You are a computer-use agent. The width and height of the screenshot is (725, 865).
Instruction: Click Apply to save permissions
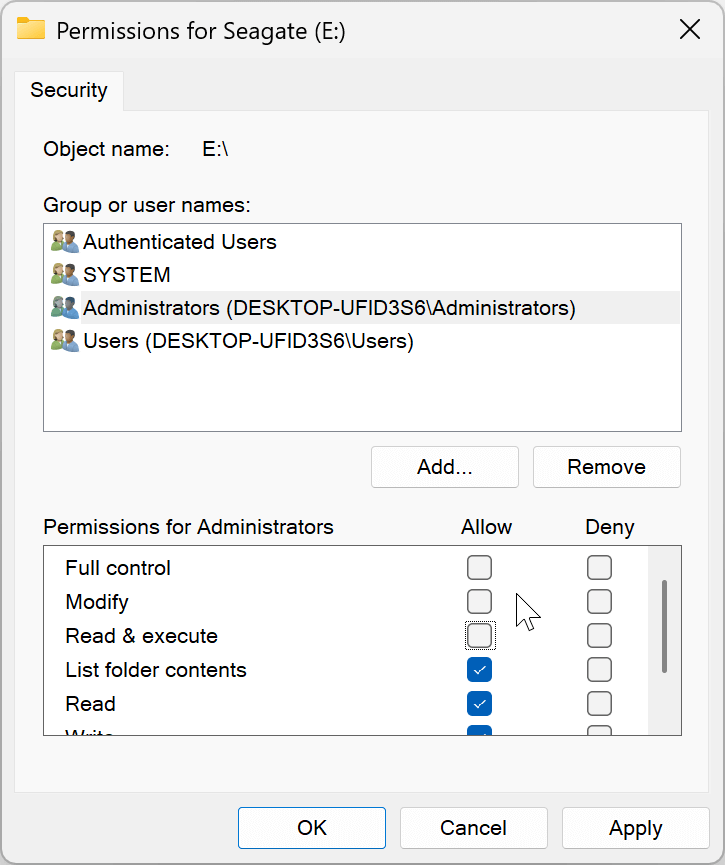(635, 828)
